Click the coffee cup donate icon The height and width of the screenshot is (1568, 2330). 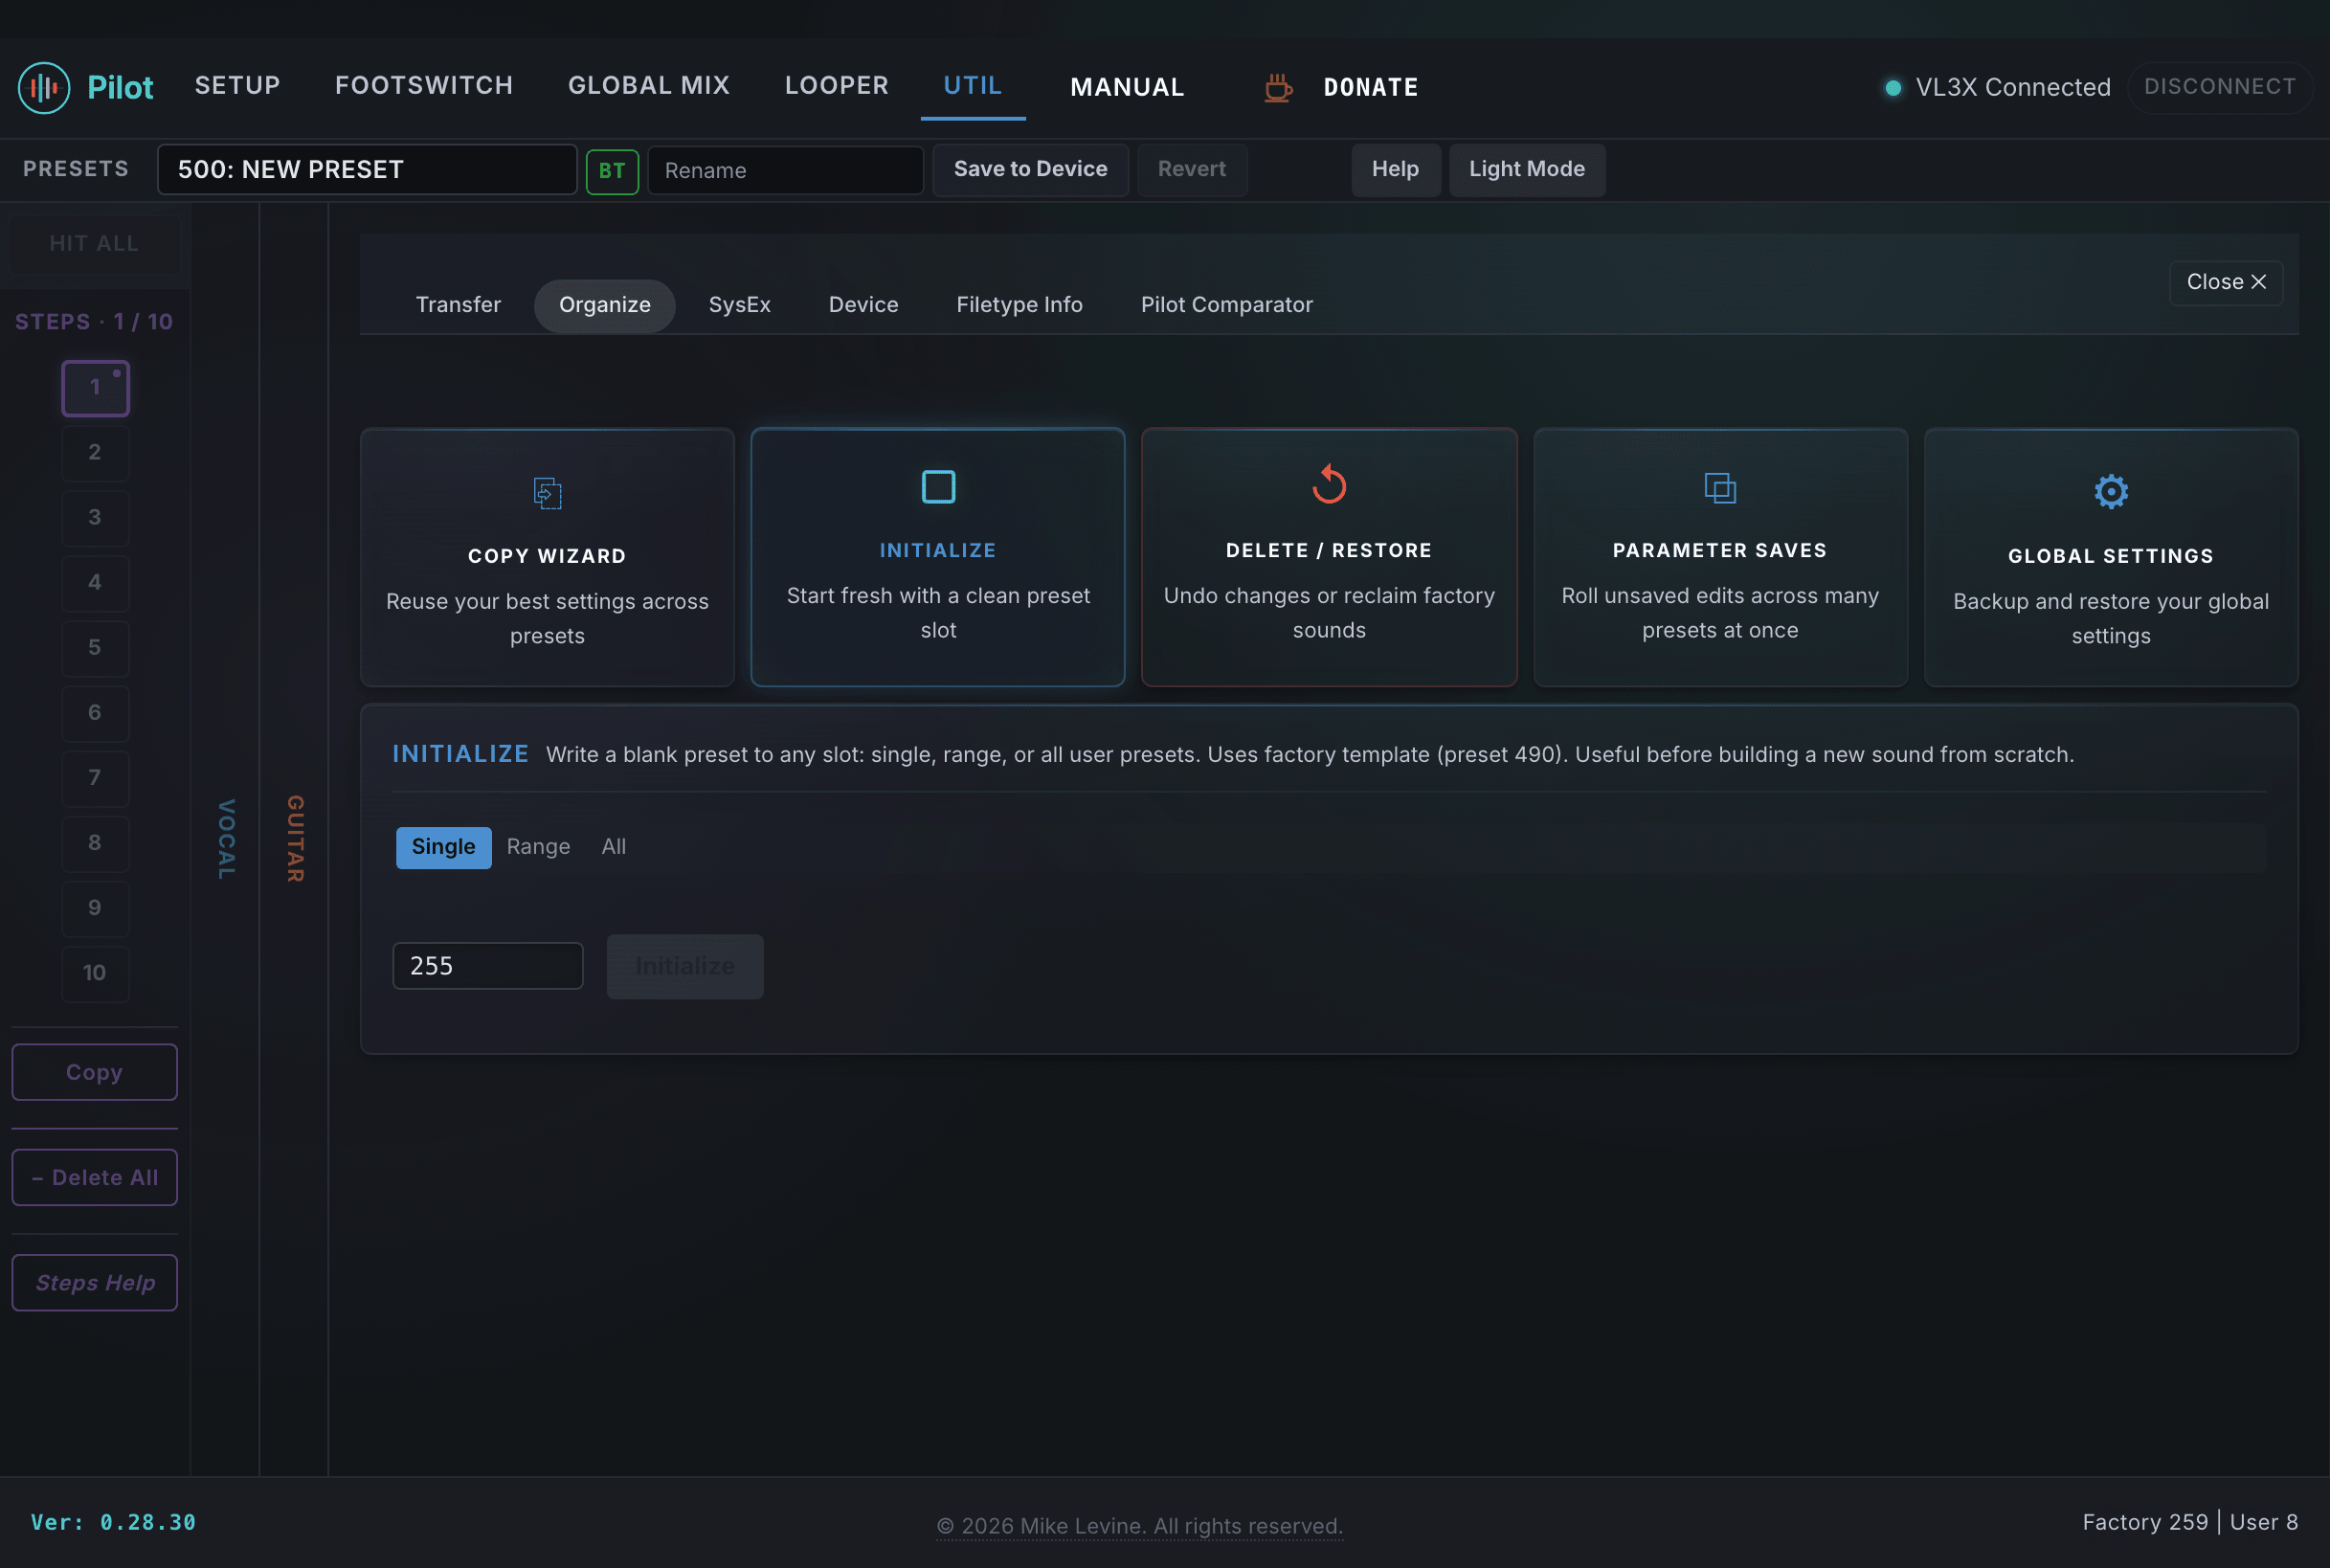coord(1277,87)
